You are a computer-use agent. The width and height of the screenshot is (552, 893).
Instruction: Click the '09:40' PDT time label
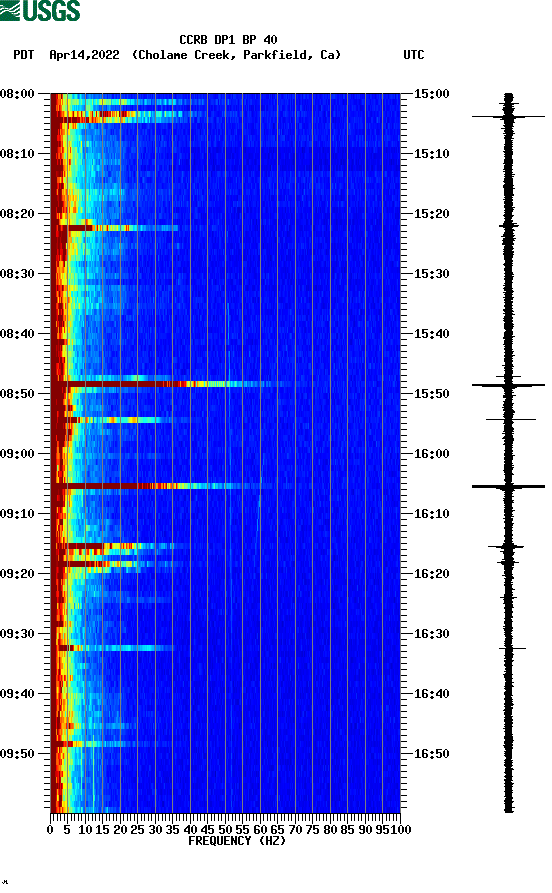point(17,694)
